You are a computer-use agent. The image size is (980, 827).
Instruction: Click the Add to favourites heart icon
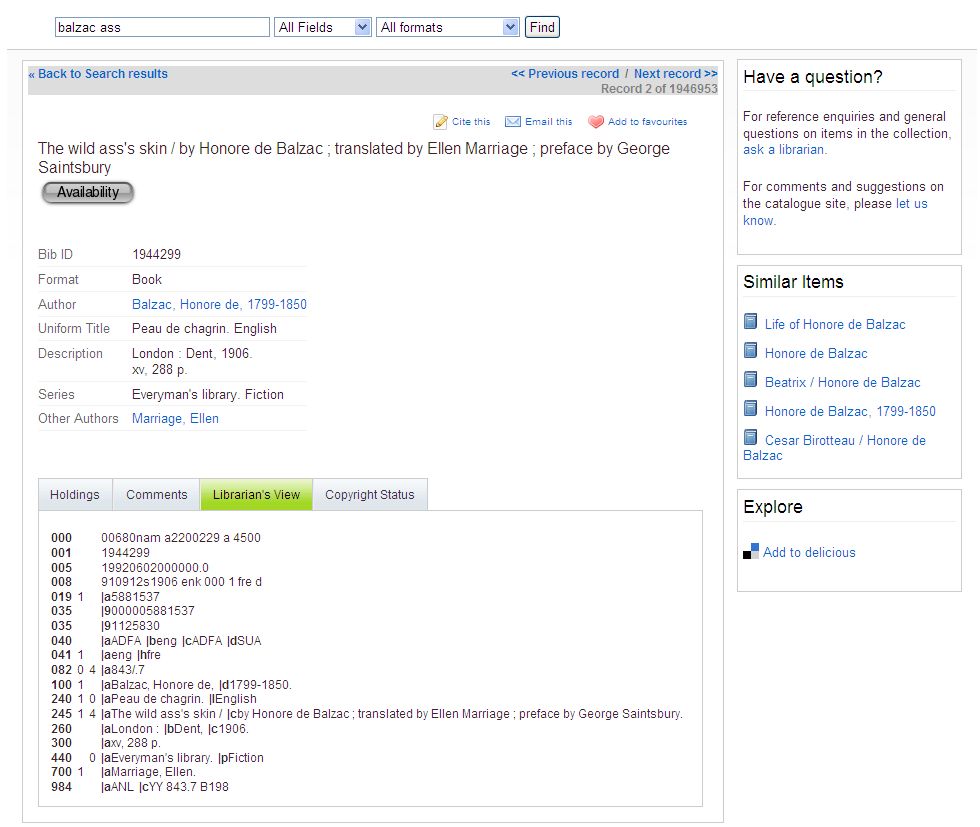click(x=596, y=122)
